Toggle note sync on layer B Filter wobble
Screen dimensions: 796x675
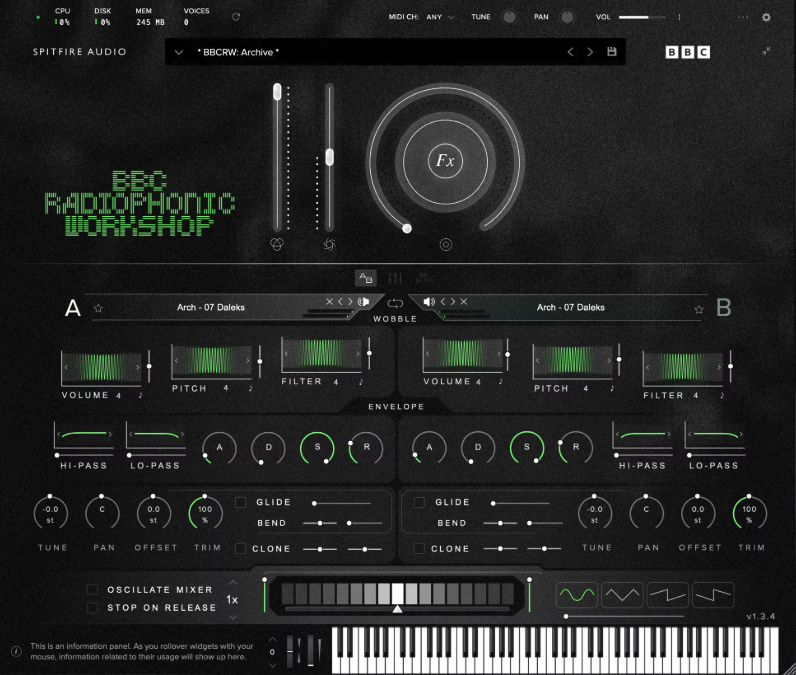(722, 395)
